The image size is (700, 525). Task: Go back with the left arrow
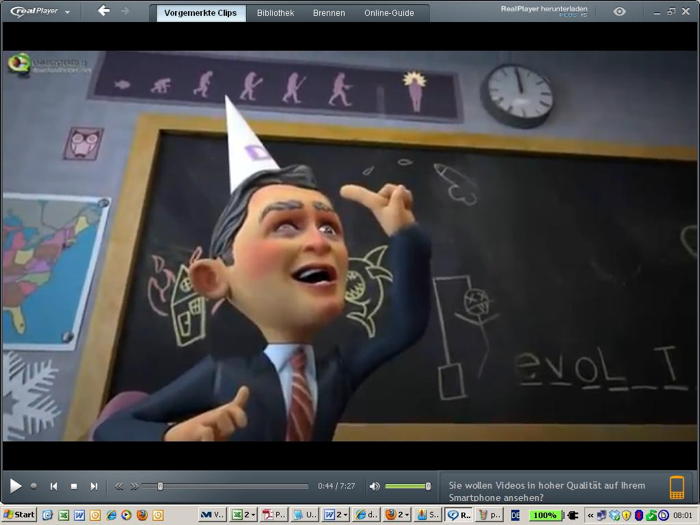click(x=104, y=11)
